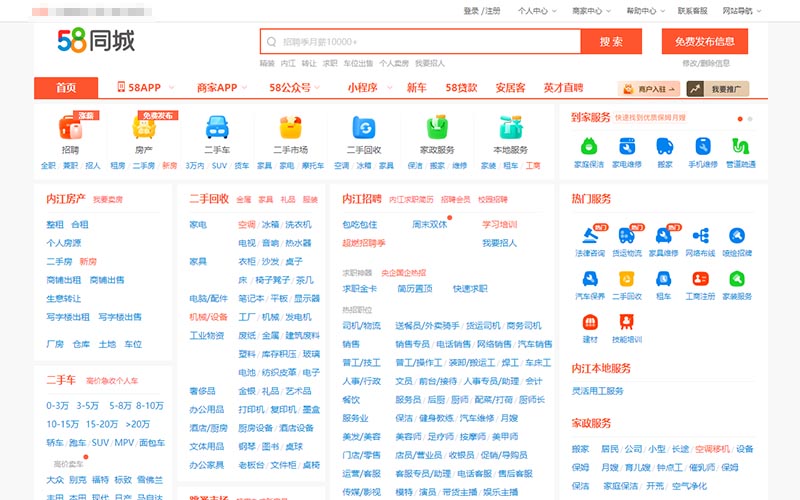The height and width of the screenshot is (500, 800).
Task: Expand the 商家APP menu arrow
Action: click(244, 88)
